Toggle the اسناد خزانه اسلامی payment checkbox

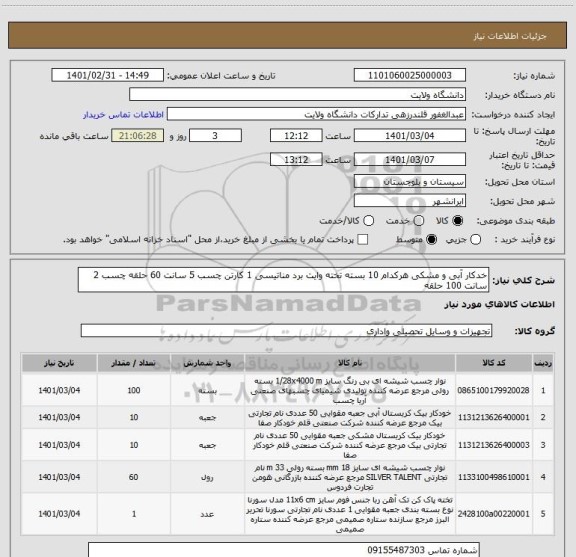coord(363,240)
